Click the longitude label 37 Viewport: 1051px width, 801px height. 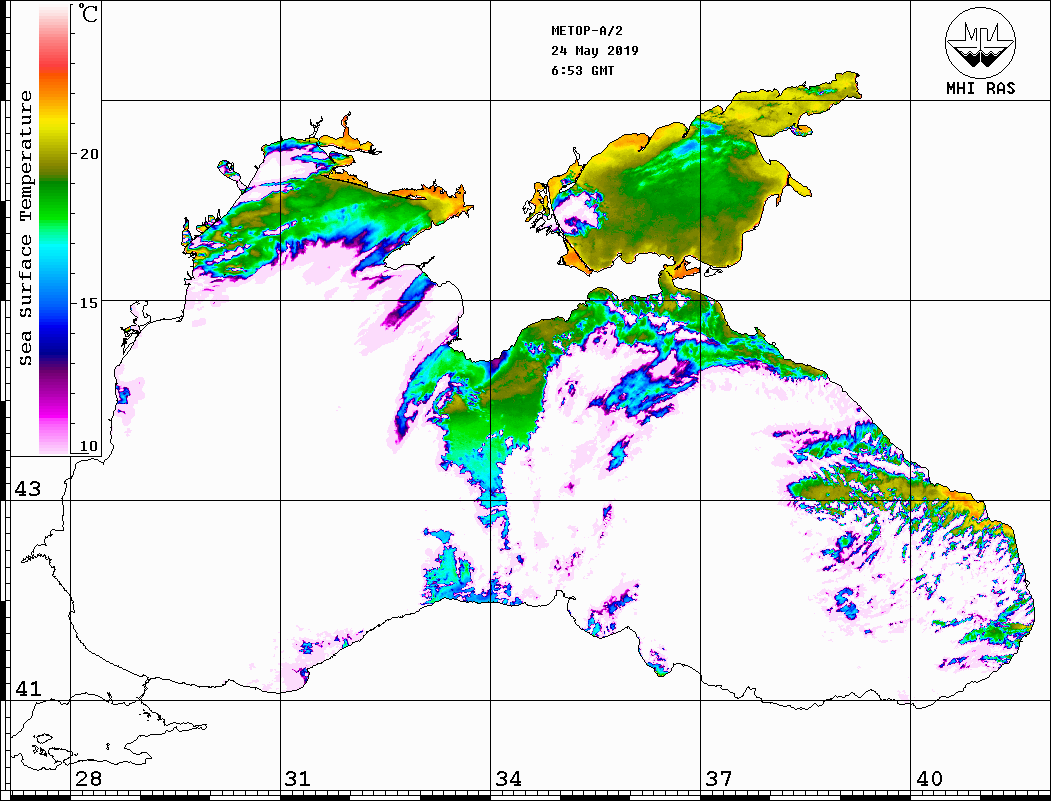tap(719, 778)
